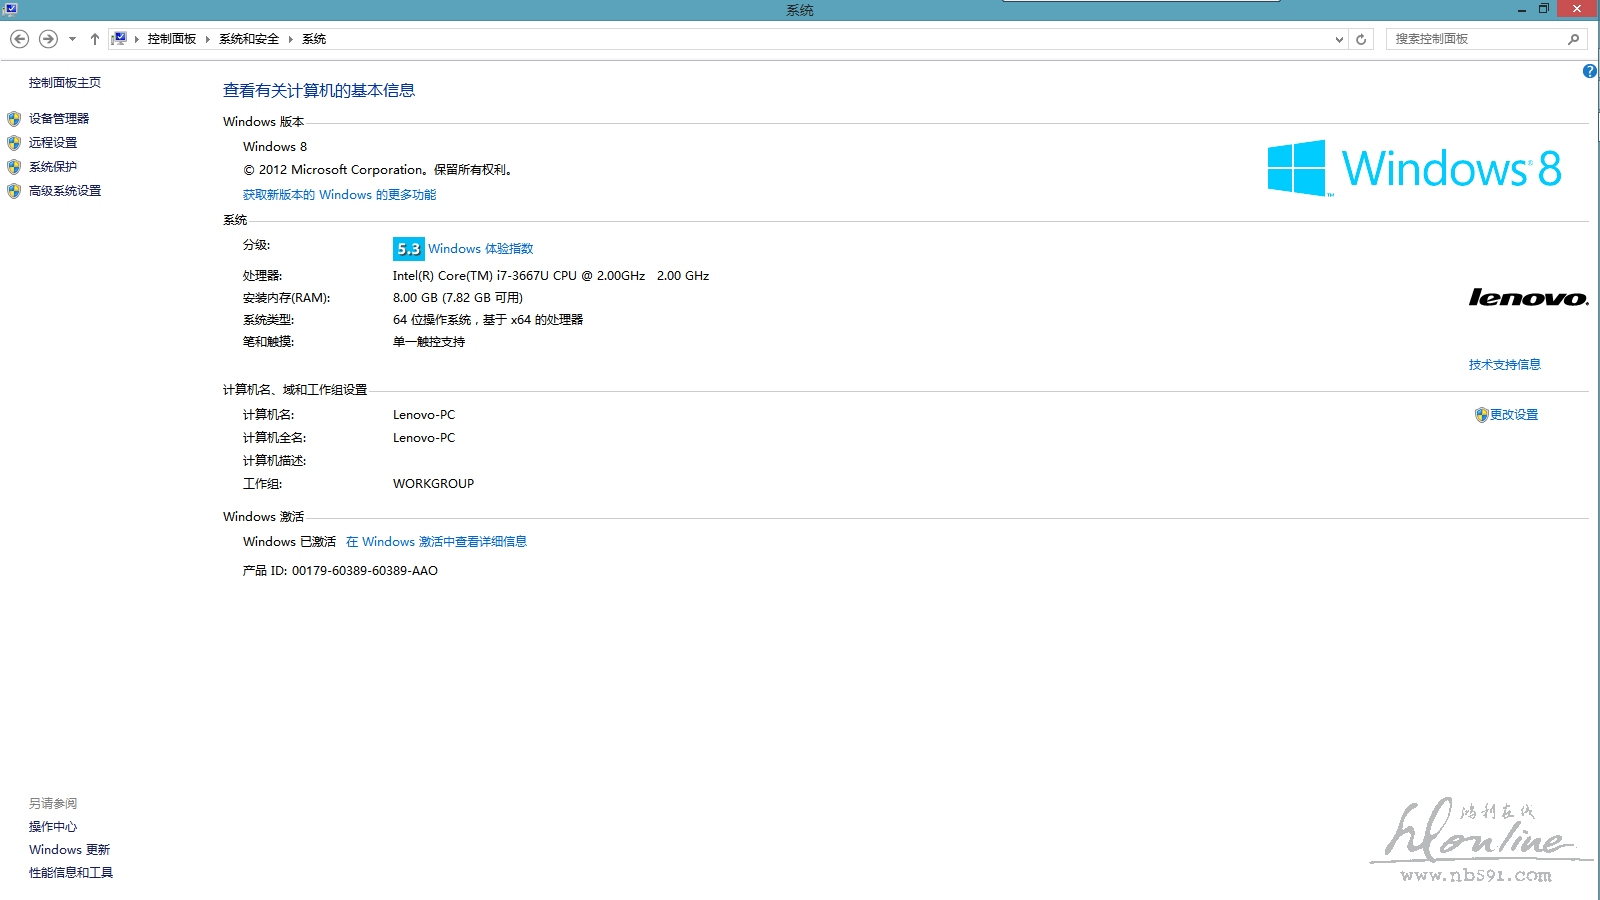The height and width of the screenshot is (900, 1600).
Task: Click the 更改设置 link
Action: (x=1514, y=414)
